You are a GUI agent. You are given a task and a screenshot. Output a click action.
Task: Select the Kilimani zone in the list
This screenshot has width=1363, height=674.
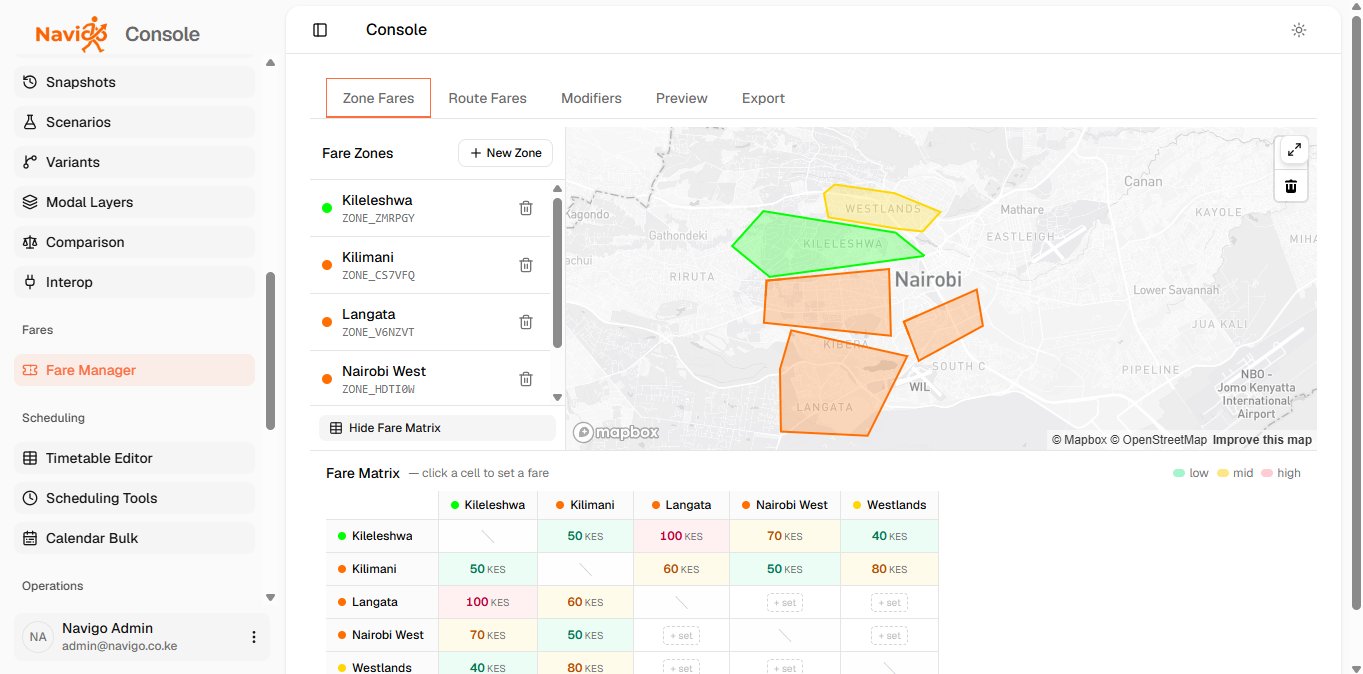tap(430, 265)
